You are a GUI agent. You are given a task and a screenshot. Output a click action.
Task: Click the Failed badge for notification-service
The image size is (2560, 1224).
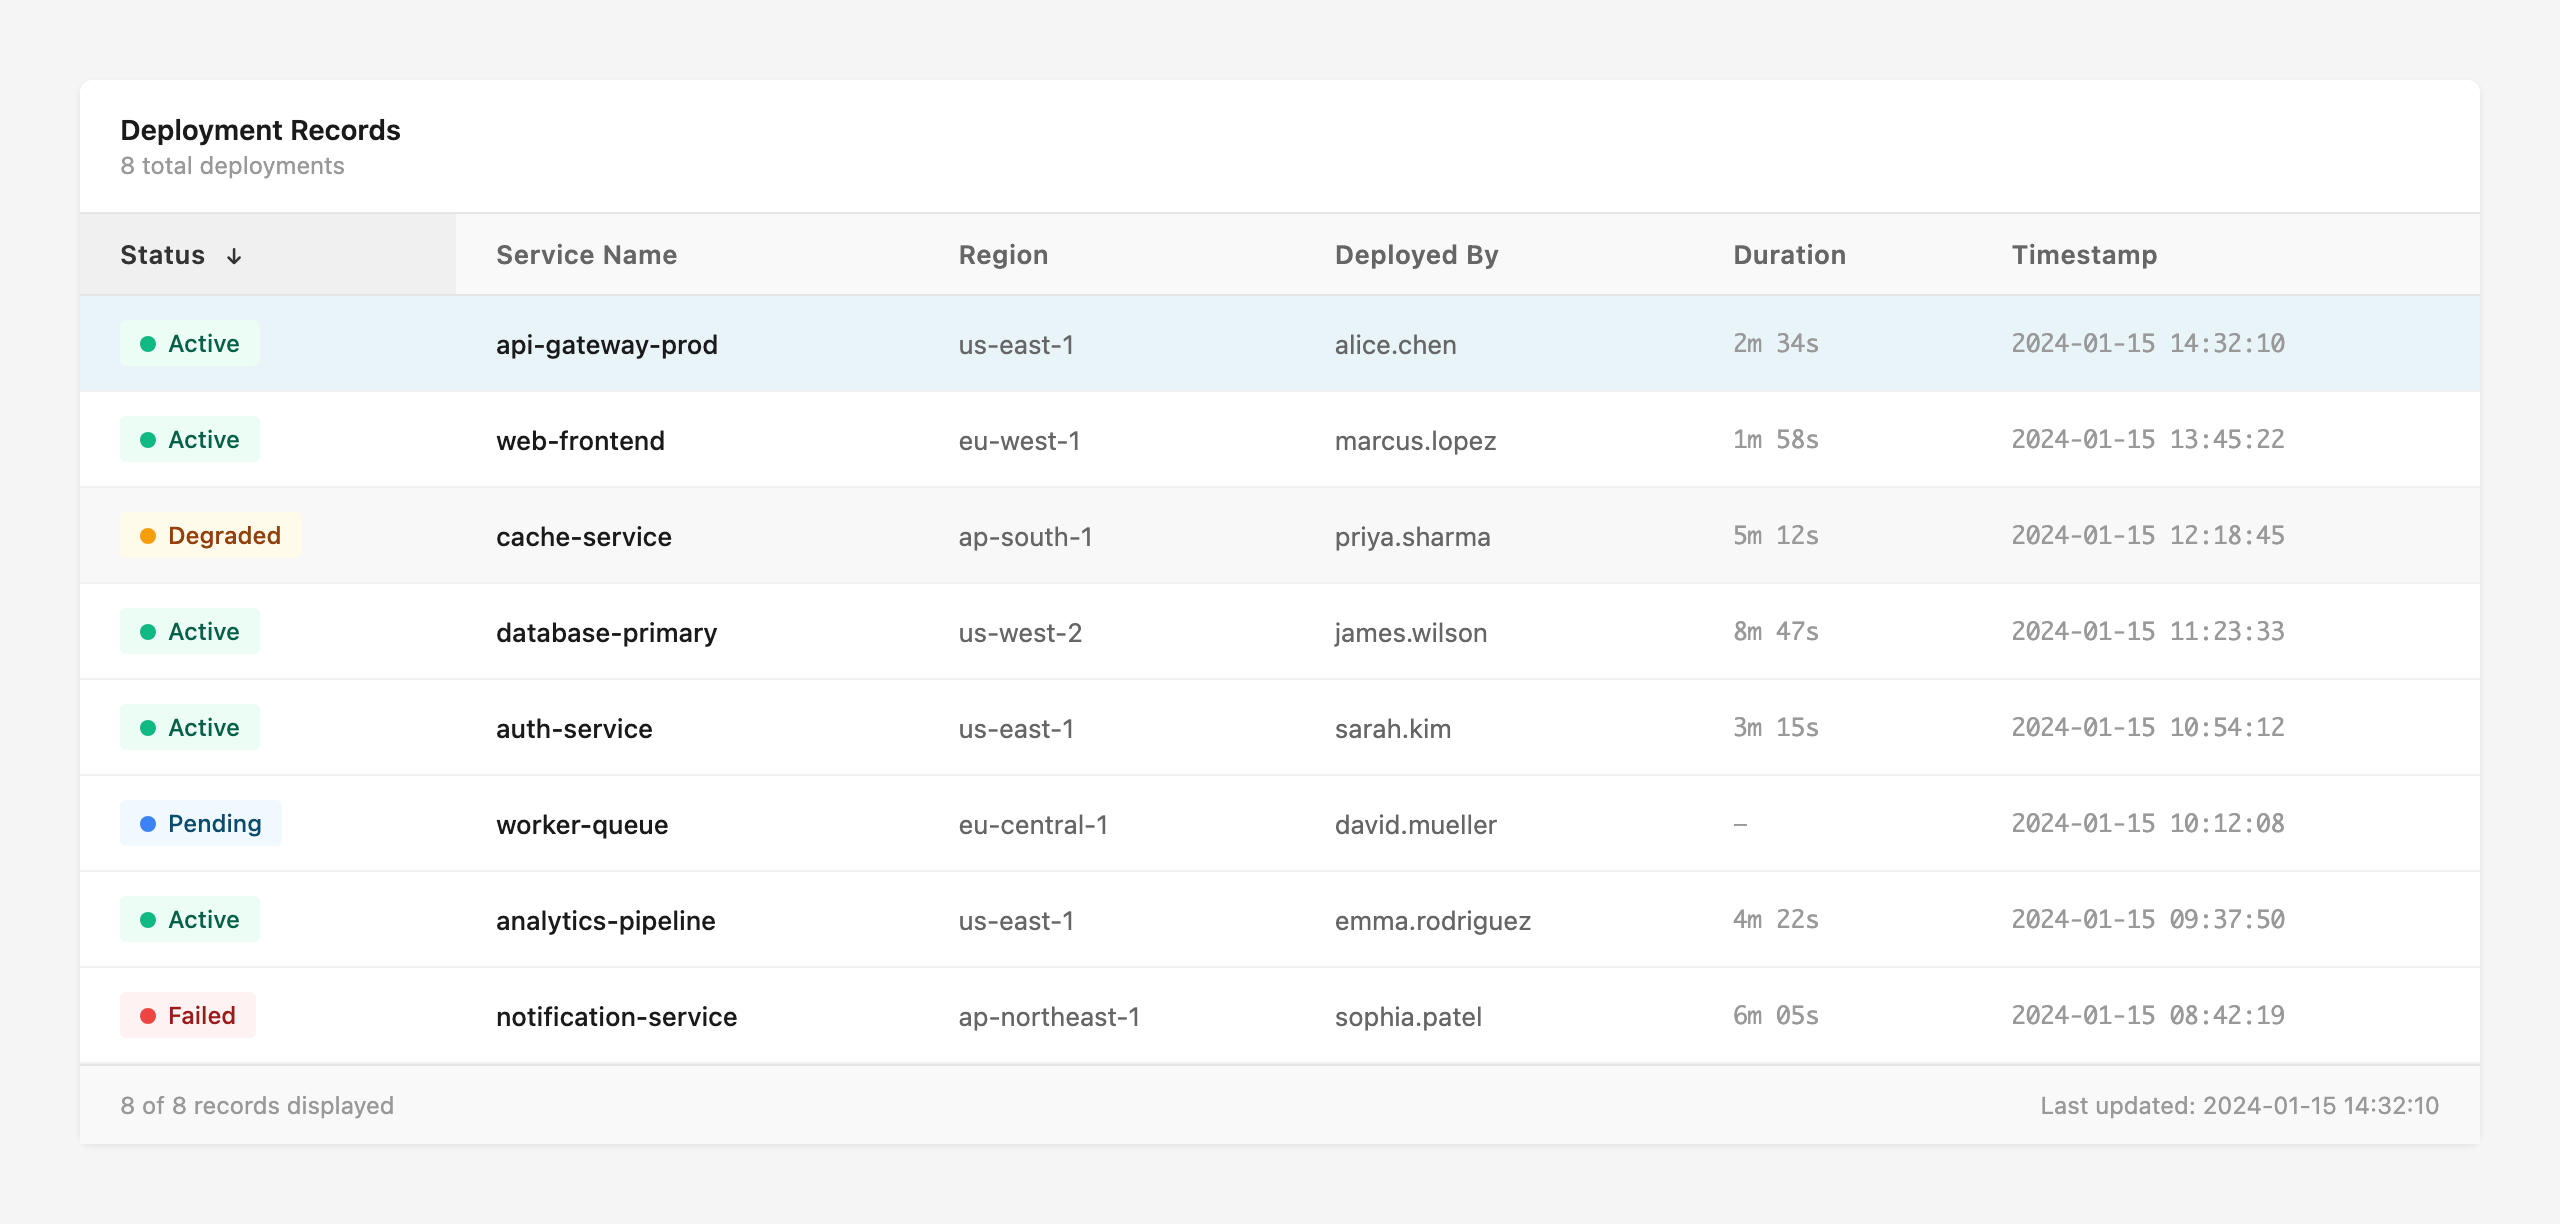pyautogui.click(x=188, y=1015)
